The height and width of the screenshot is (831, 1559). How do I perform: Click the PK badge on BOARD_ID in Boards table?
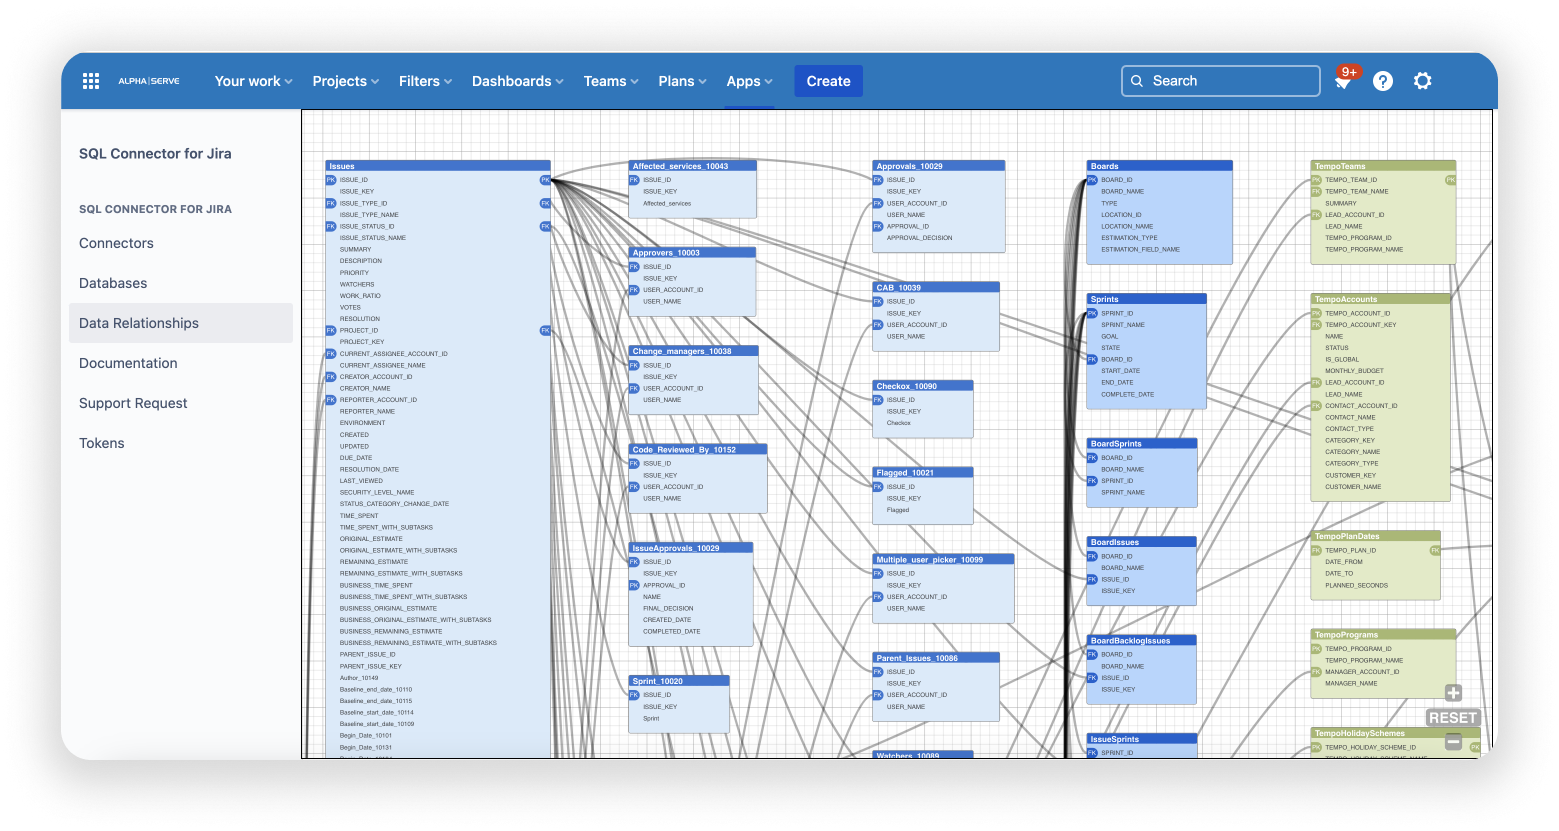click(1092, 179)
